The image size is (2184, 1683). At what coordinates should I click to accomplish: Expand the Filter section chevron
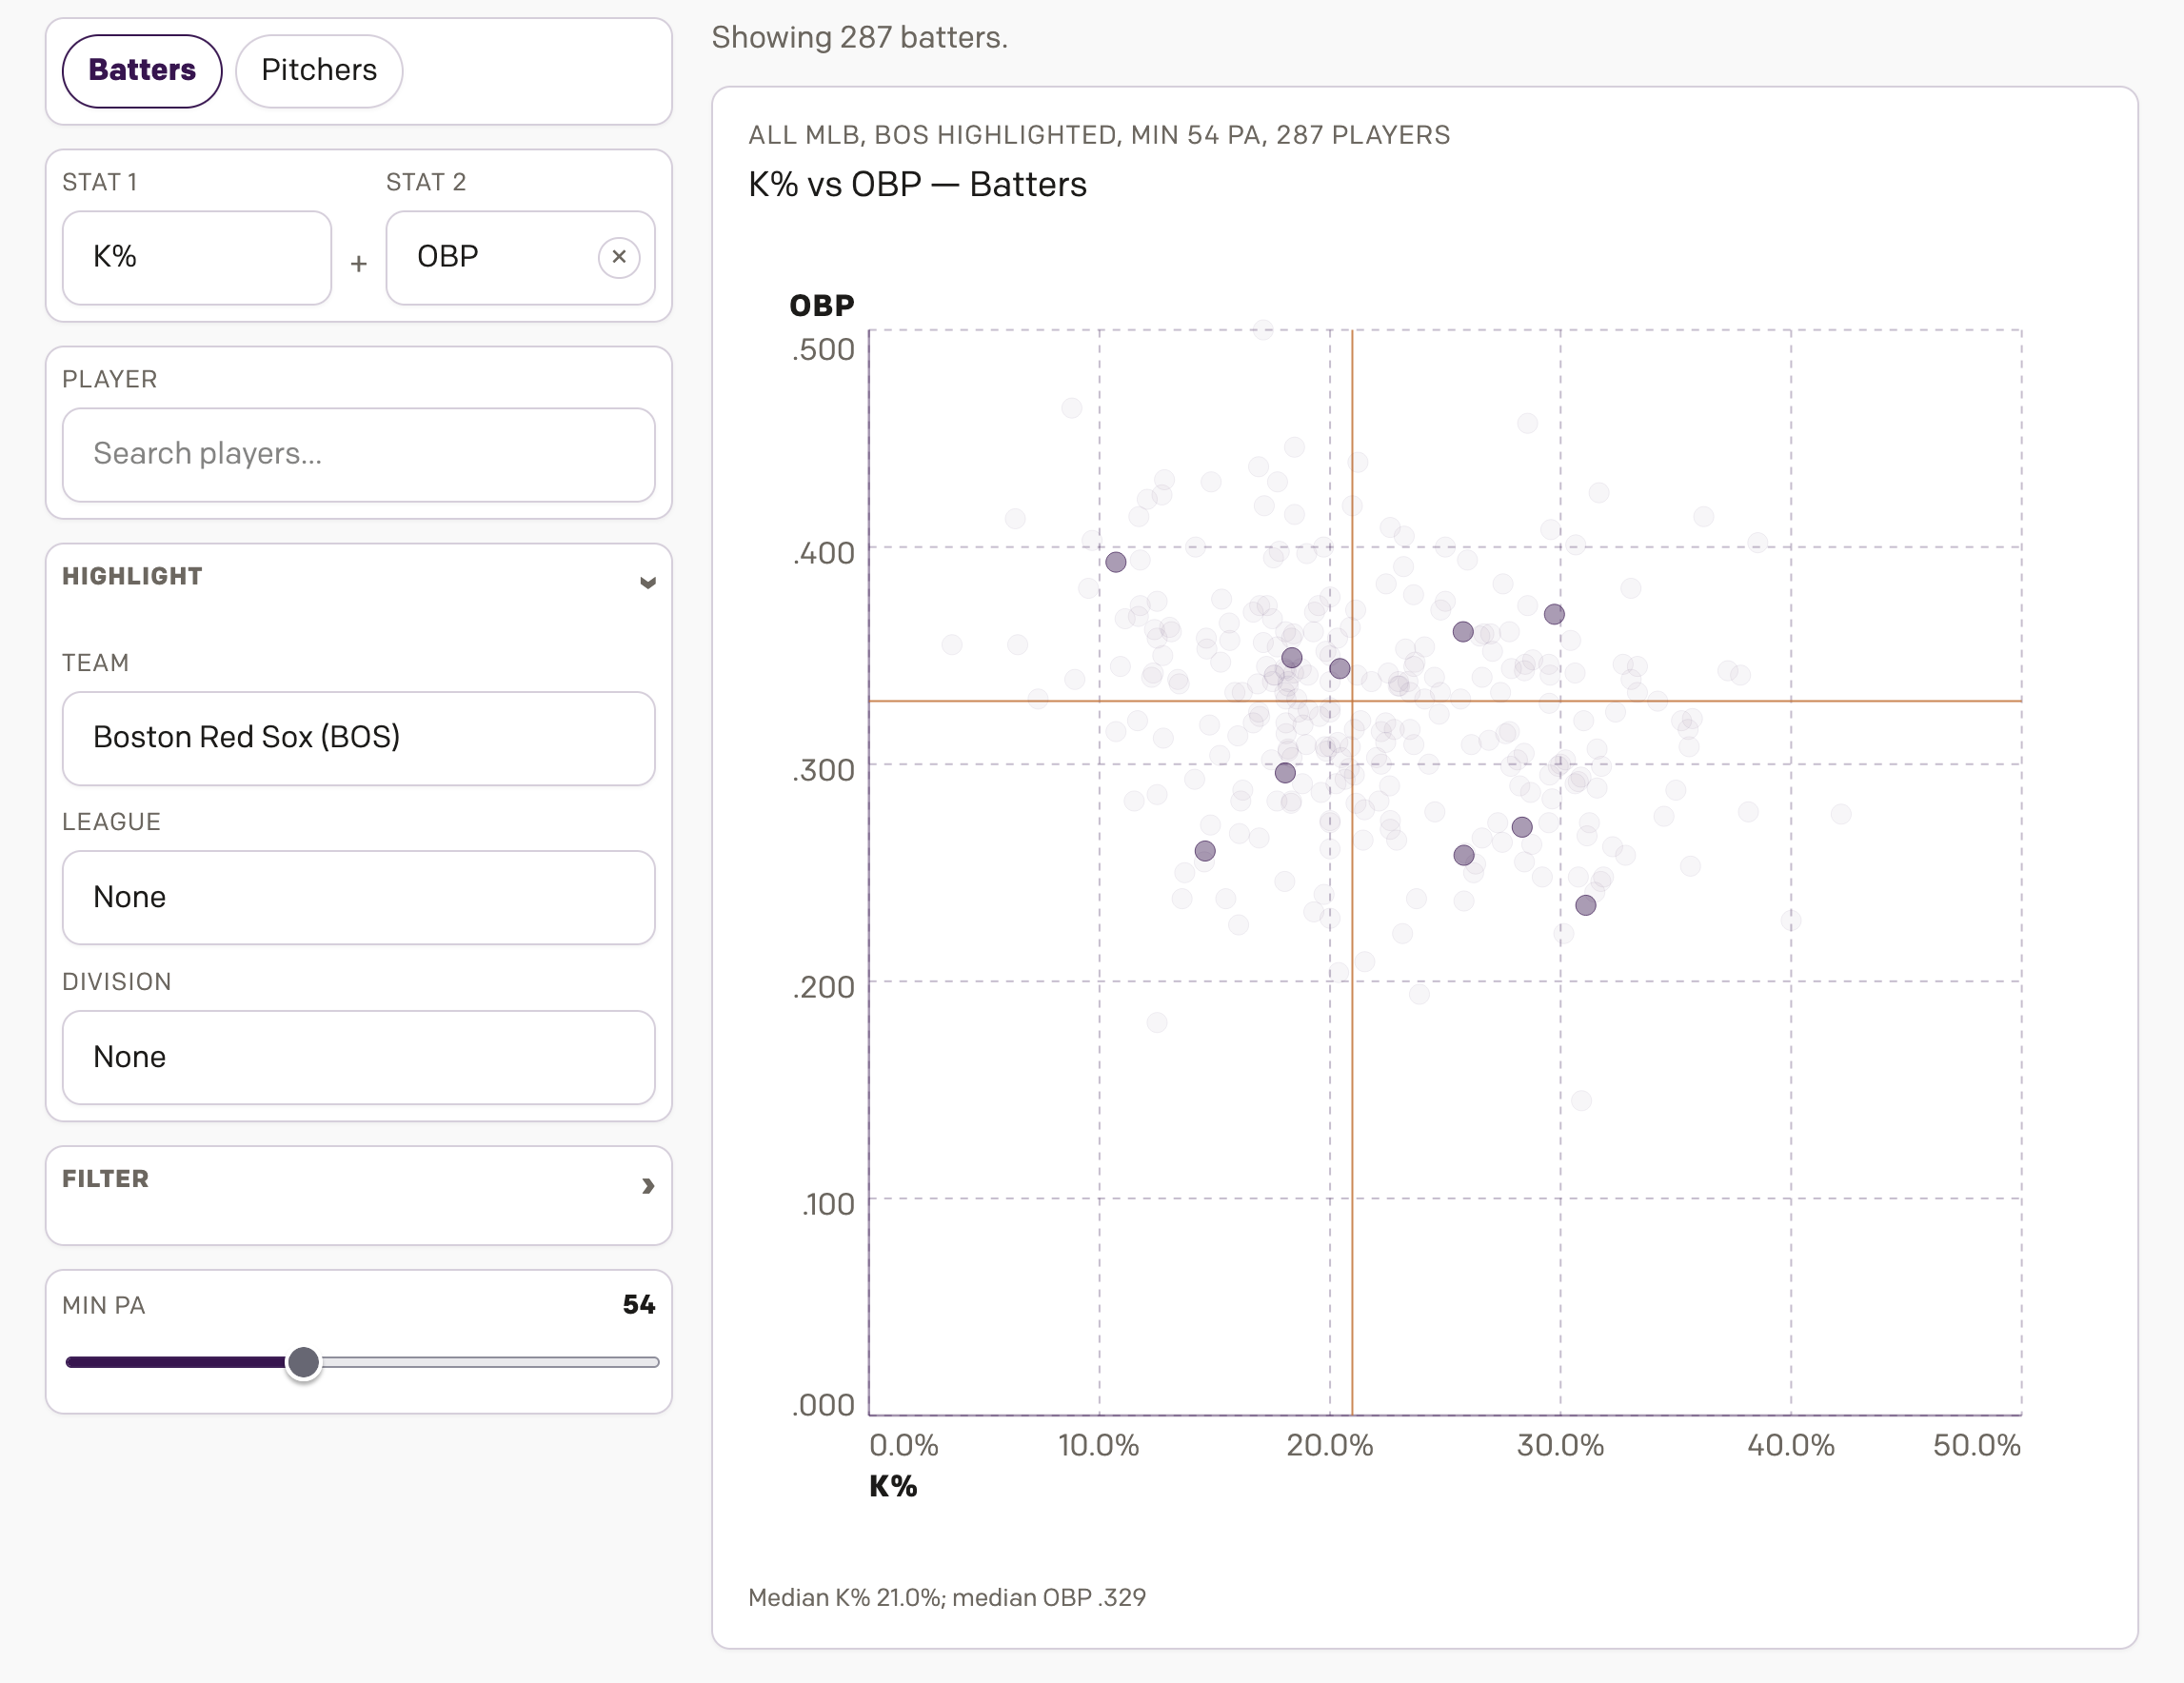pyautogui.click(x=647, y=1185)
